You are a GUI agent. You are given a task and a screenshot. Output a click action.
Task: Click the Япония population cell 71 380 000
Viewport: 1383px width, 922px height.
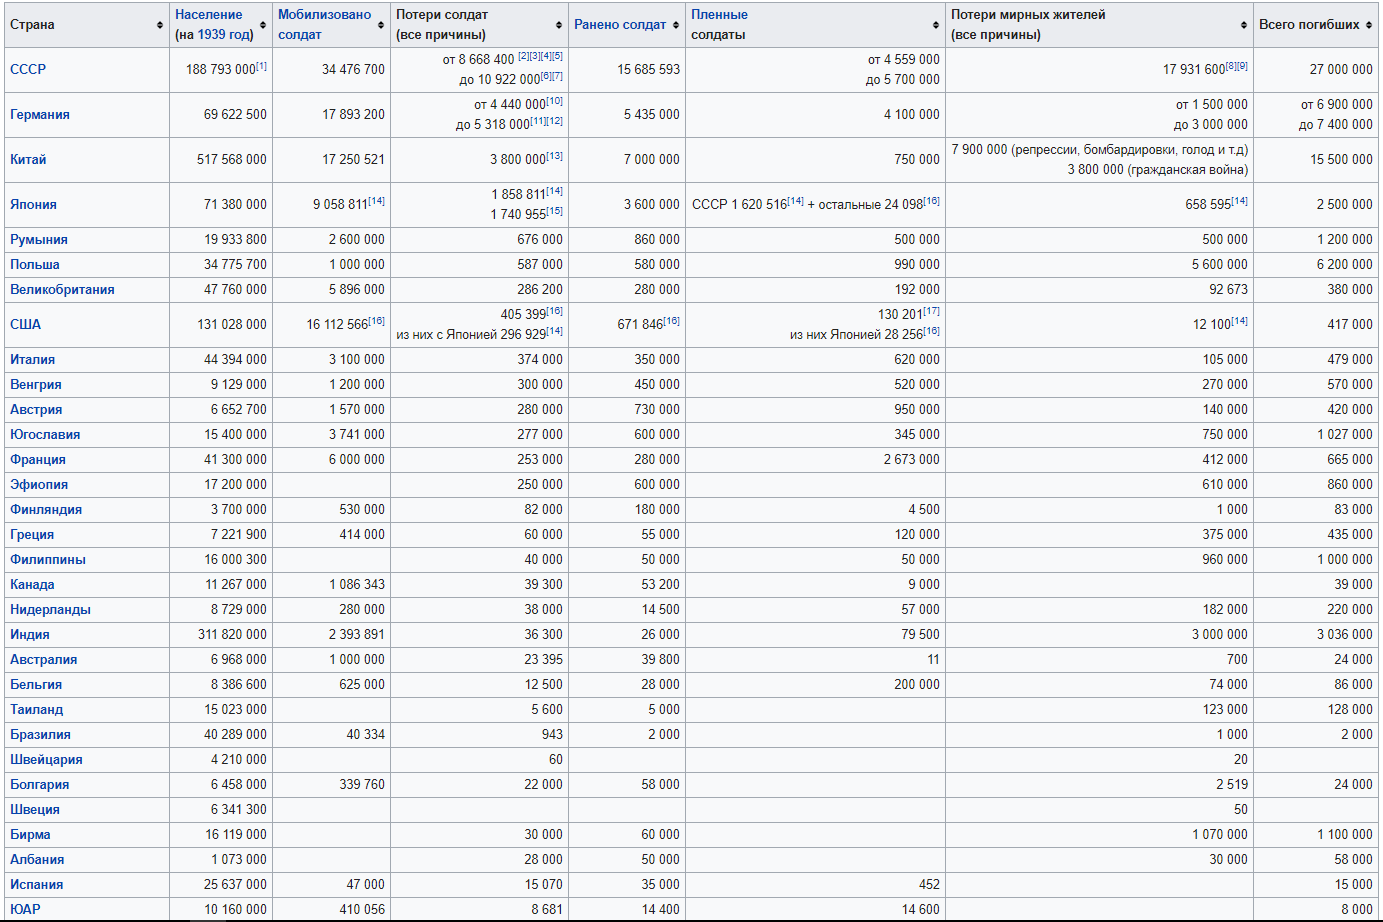pos(235,204)
